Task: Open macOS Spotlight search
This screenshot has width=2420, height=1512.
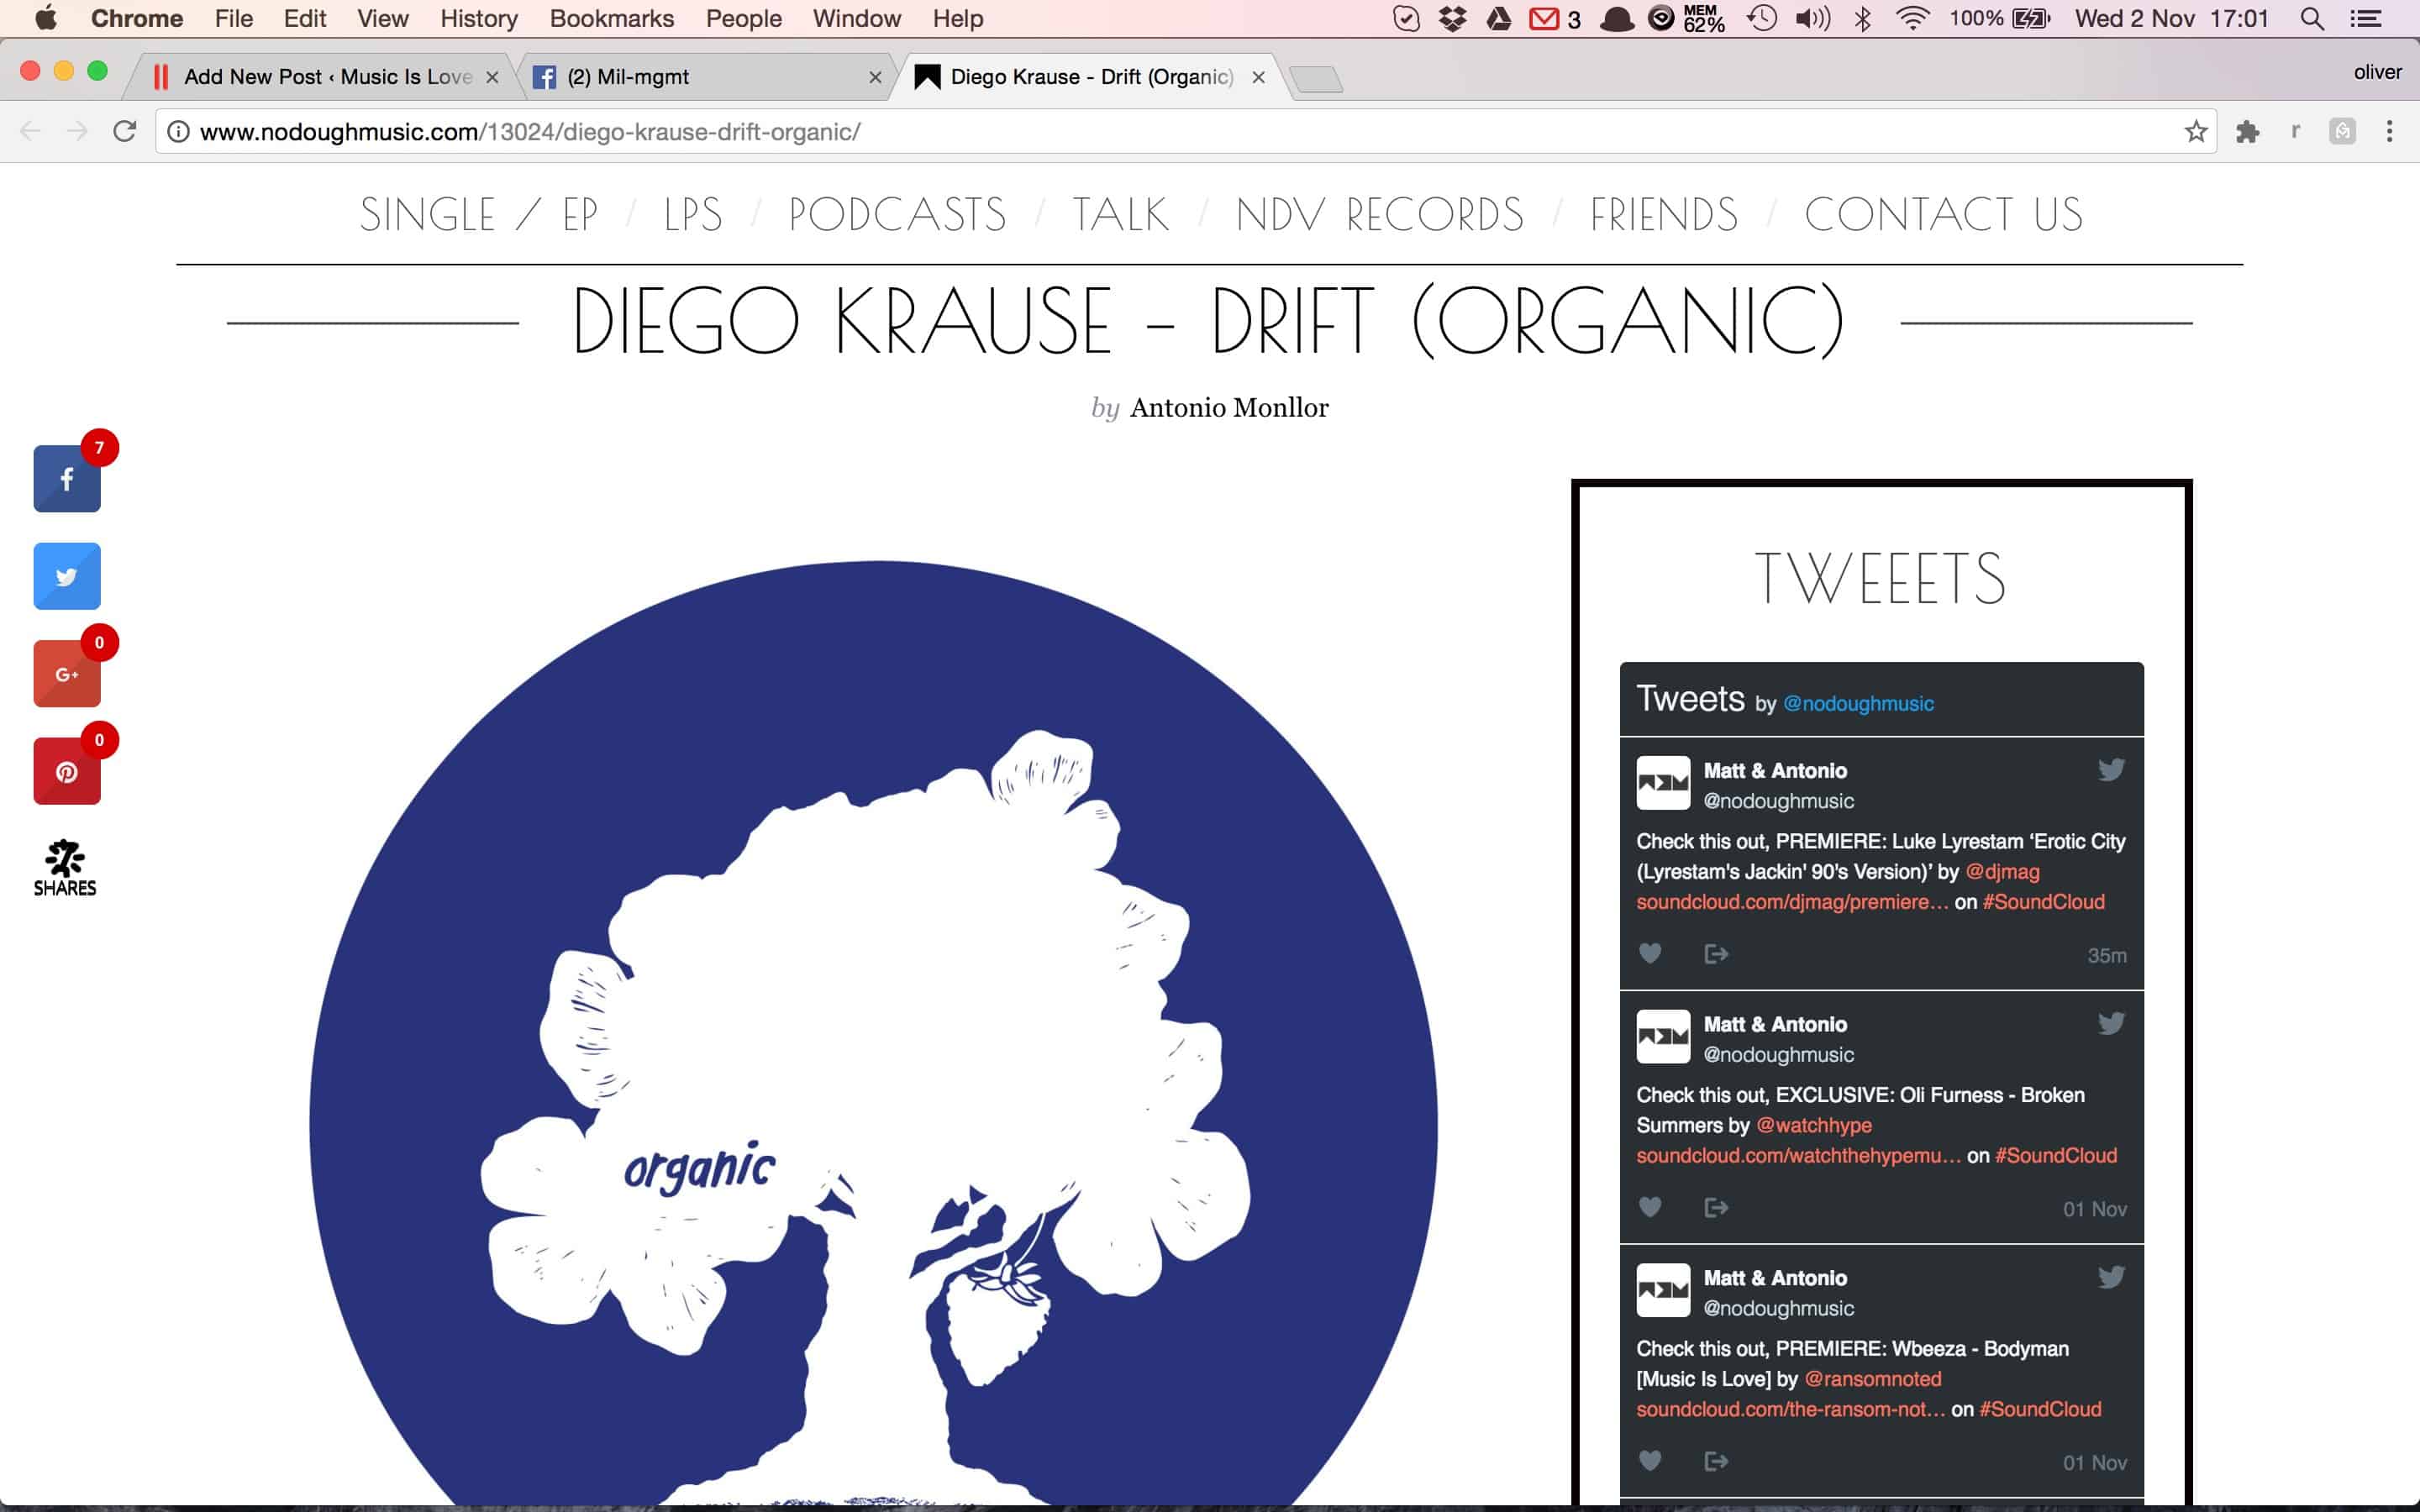Action: (2311, 18)
